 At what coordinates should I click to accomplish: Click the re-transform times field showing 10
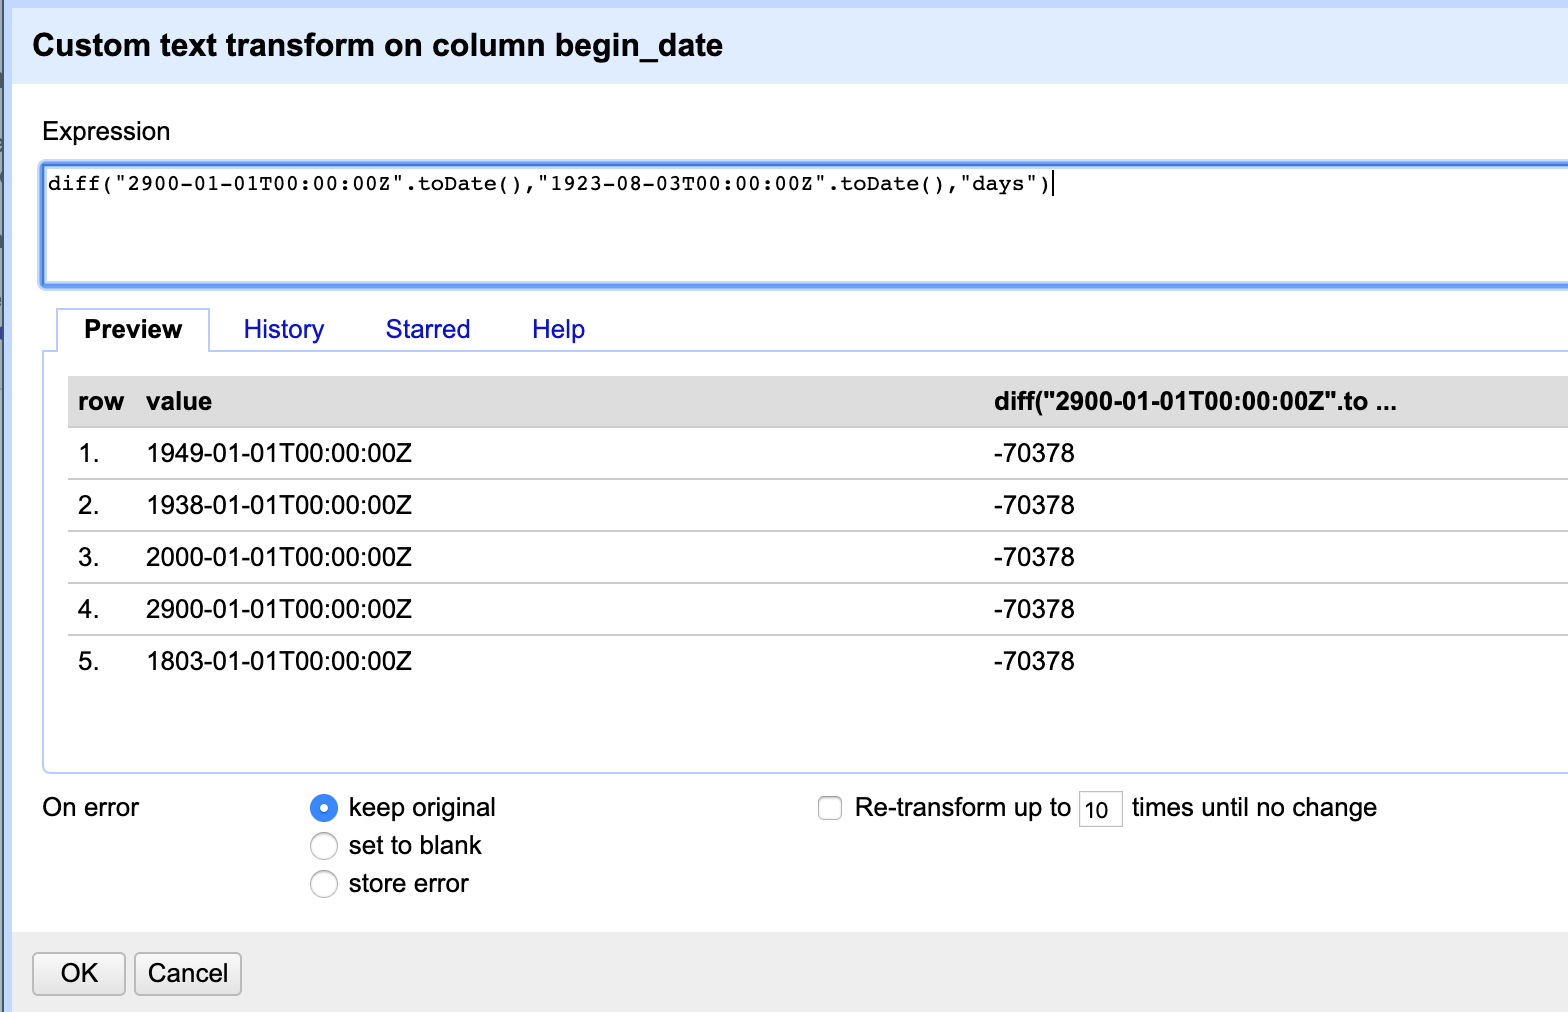tap(1100, 809)
